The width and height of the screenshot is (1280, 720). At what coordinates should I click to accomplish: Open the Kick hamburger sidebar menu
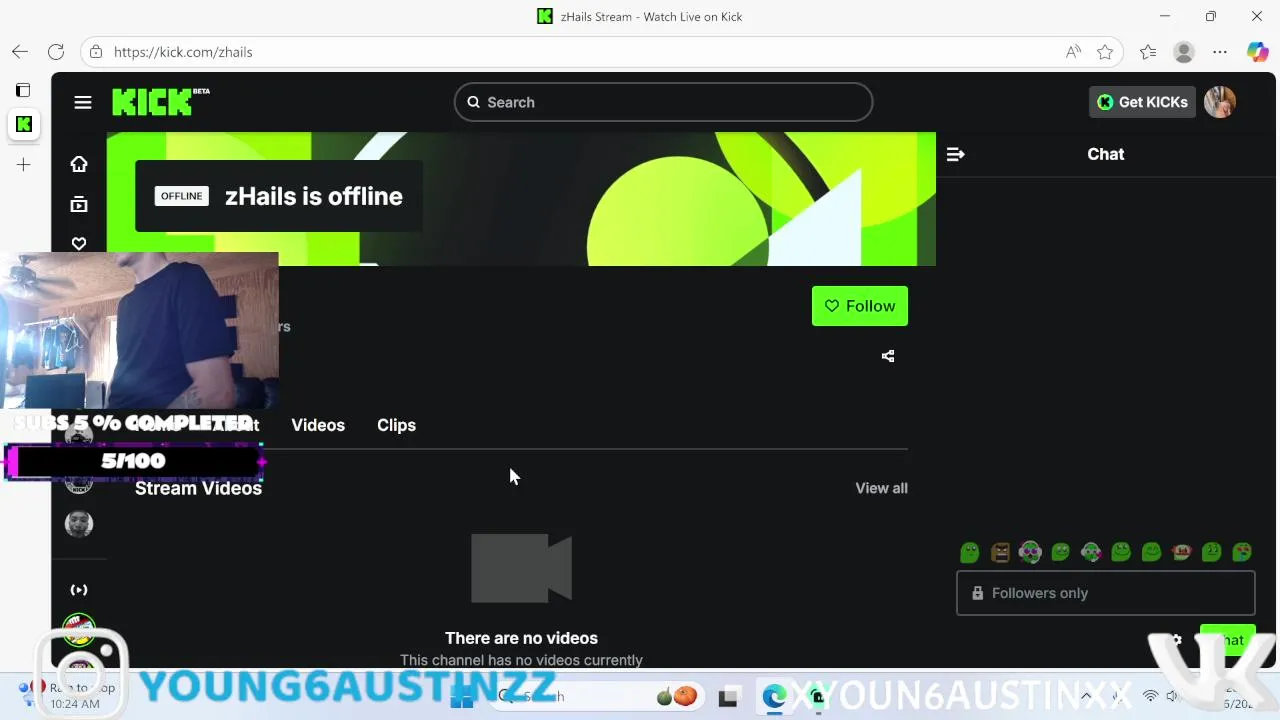[83, 102]
